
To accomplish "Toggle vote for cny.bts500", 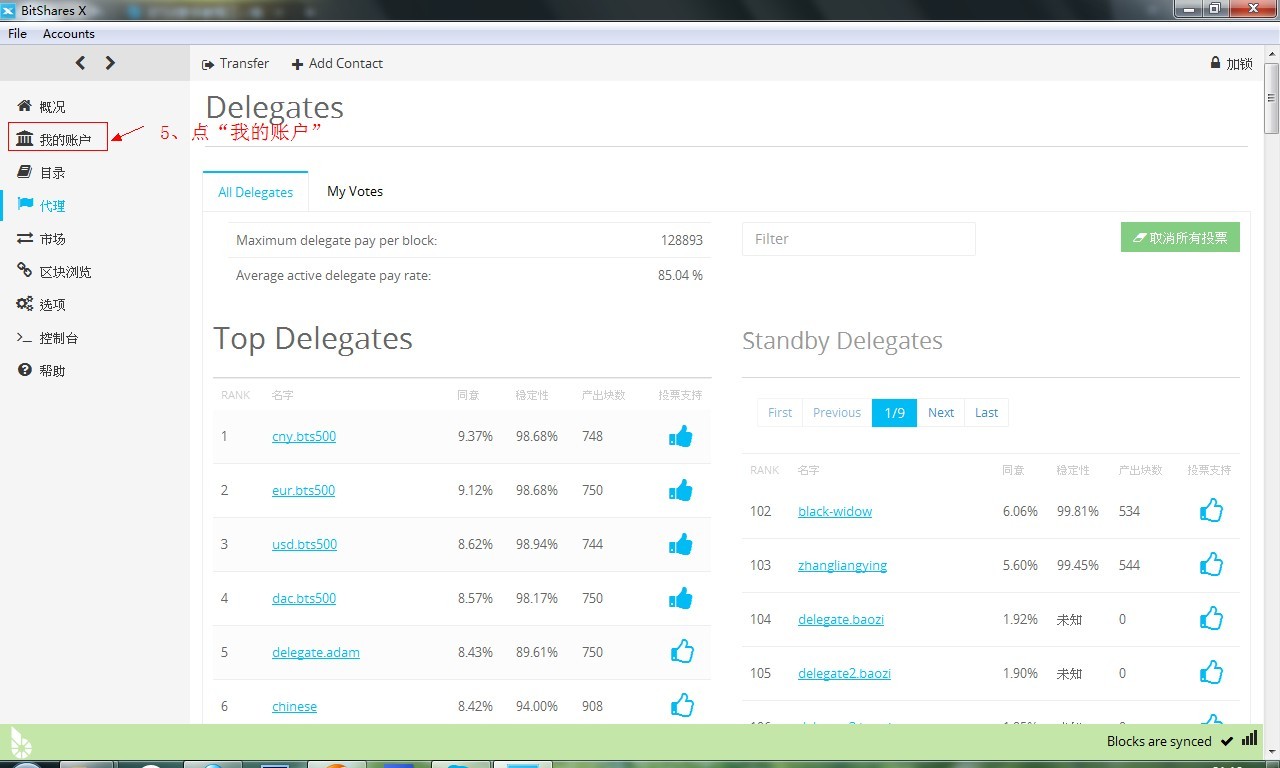I will pos(681,436).
